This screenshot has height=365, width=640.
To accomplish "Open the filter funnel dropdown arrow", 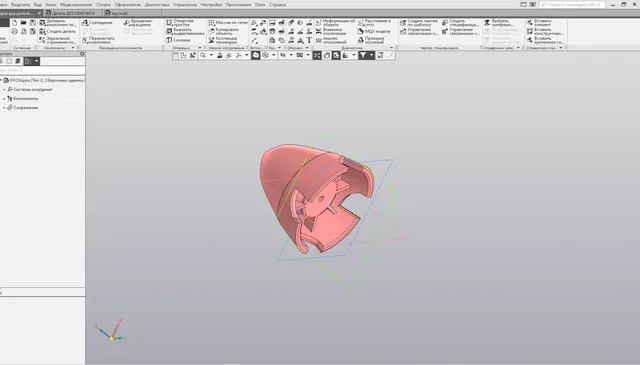I will (371, 56).
